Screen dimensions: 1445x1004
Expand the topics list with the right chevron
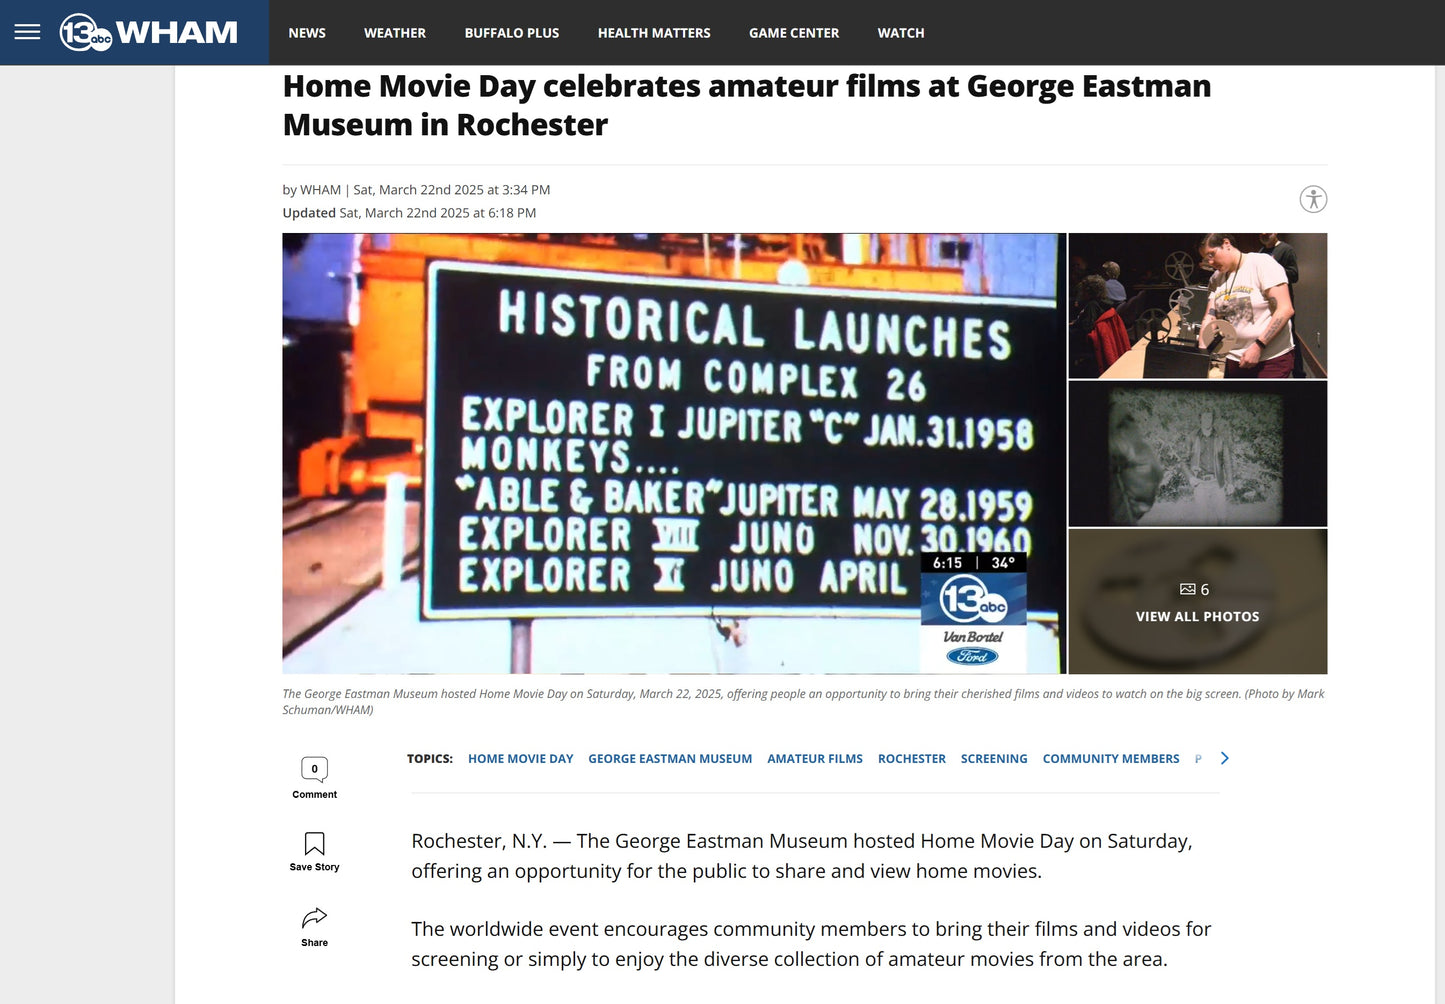pos(1224,758)
